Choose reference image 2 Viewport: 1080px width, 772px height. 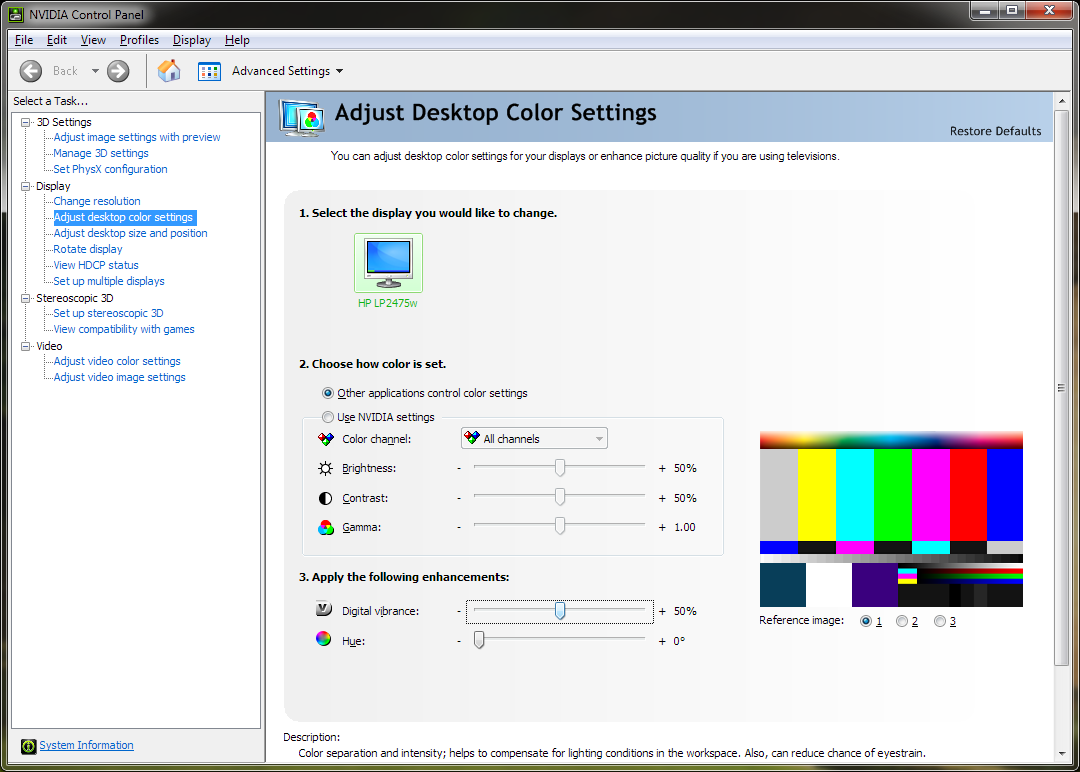tap(902, 621)
